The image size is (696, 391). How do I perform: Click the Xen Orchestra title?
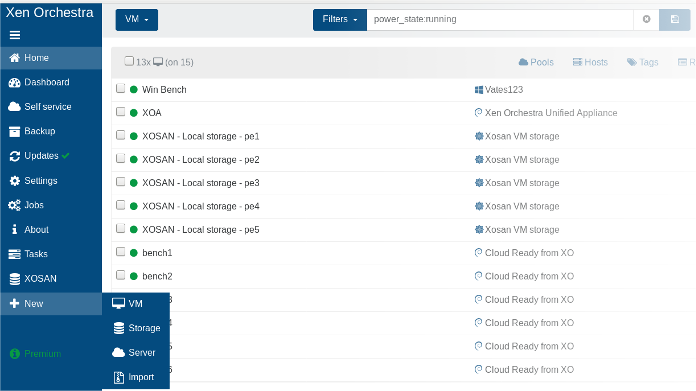click(x=50, y=13)
